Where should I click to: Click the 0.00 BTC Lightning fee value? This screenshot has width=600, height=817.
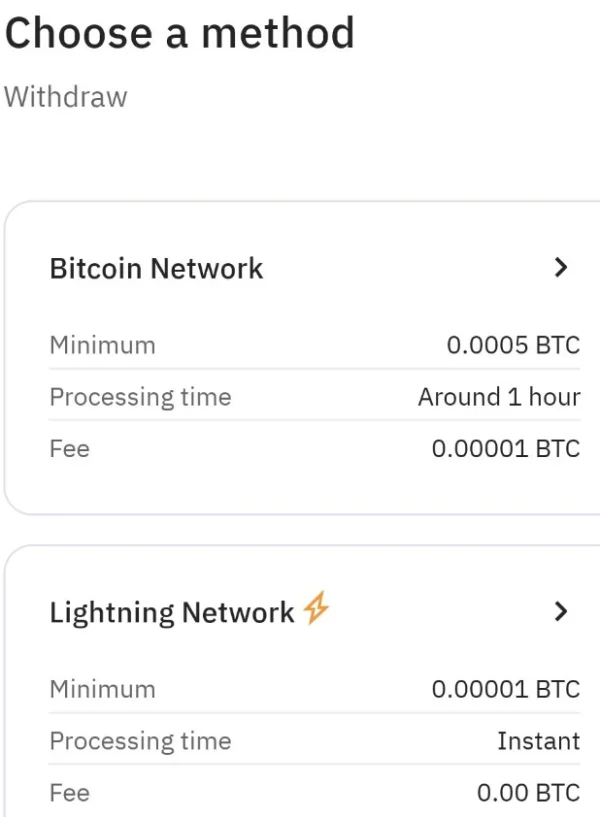(528, 793)
